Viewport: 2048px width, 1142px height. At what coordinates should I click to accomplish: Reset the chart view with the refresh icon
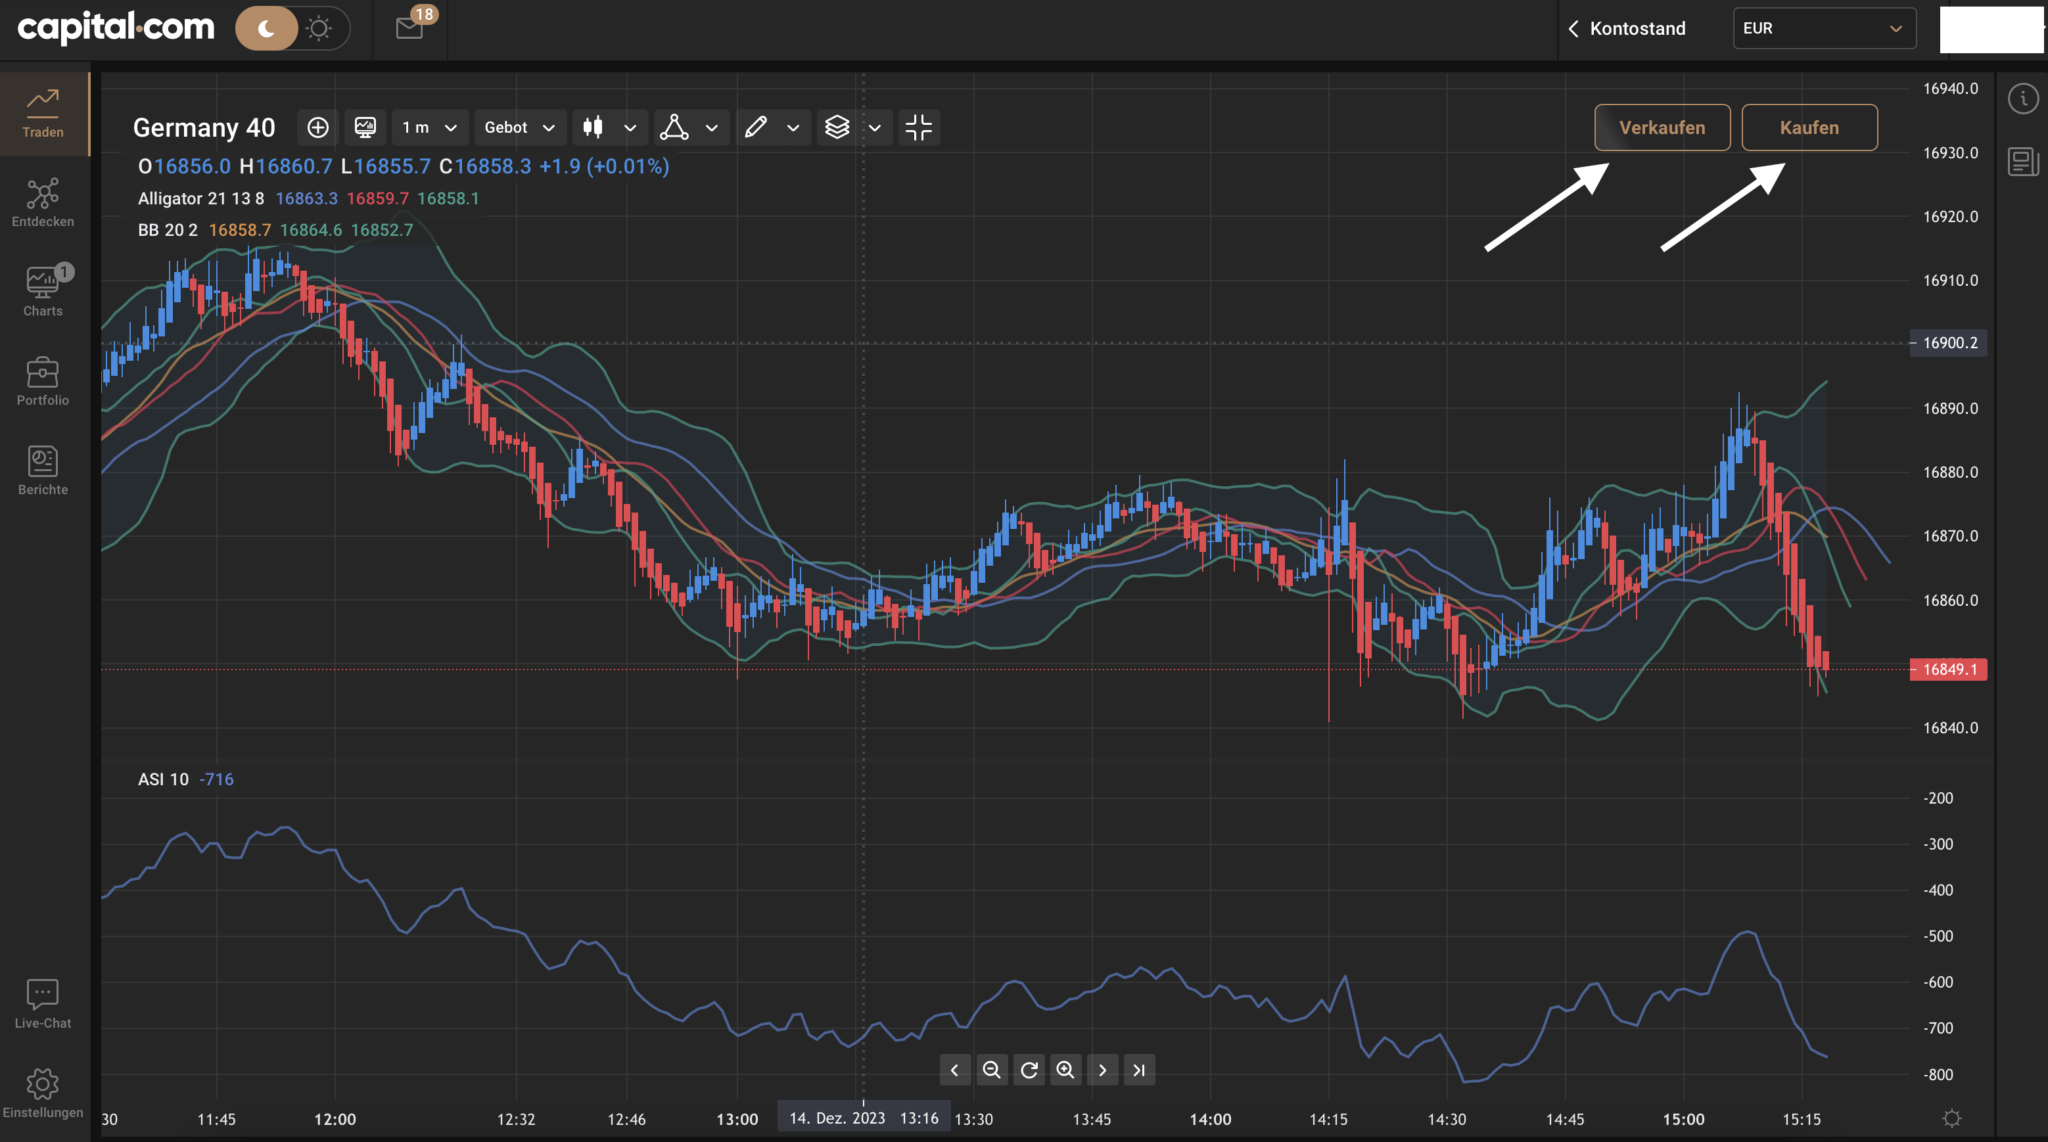click(x=1029, y=1069)
